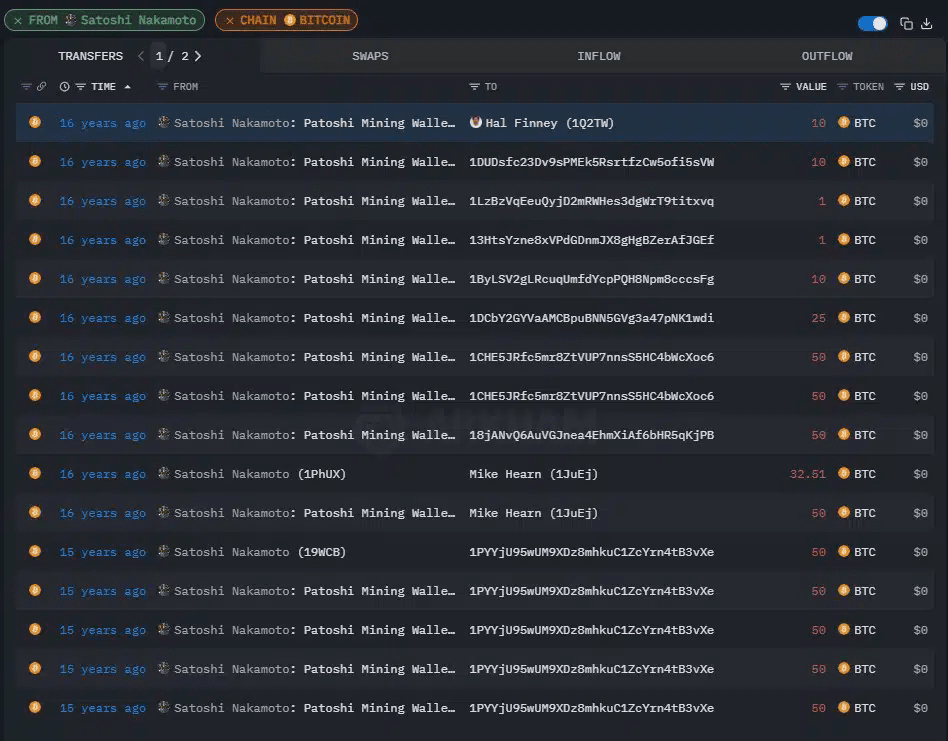
Task: Click the download/export icon top right
Action: pos(927,22)
